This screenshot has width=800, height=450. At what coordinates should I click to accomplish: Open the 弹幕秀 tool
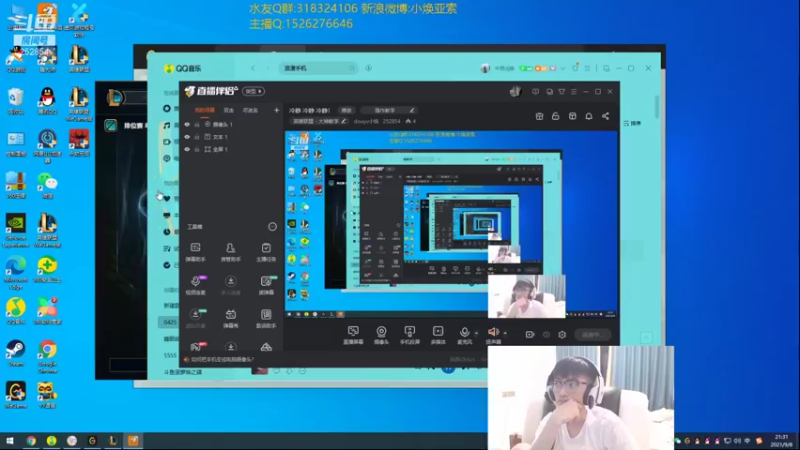pos(231,318)
